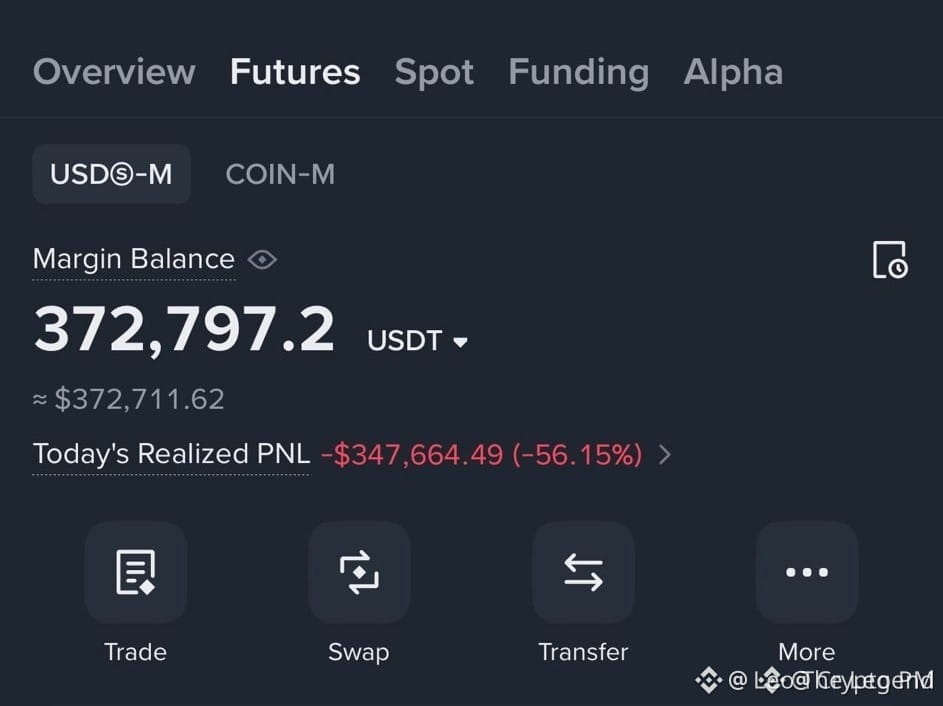The image size is (943, 706).
Task: Switch to the Spot tab
Action: click(434, 73)
